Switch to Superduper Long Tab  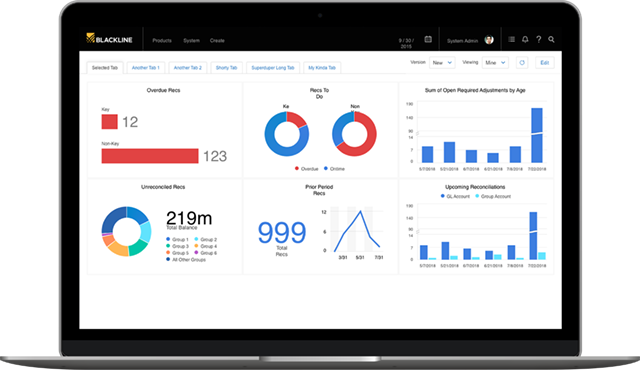pyautogui.click(x=273, y=68)
